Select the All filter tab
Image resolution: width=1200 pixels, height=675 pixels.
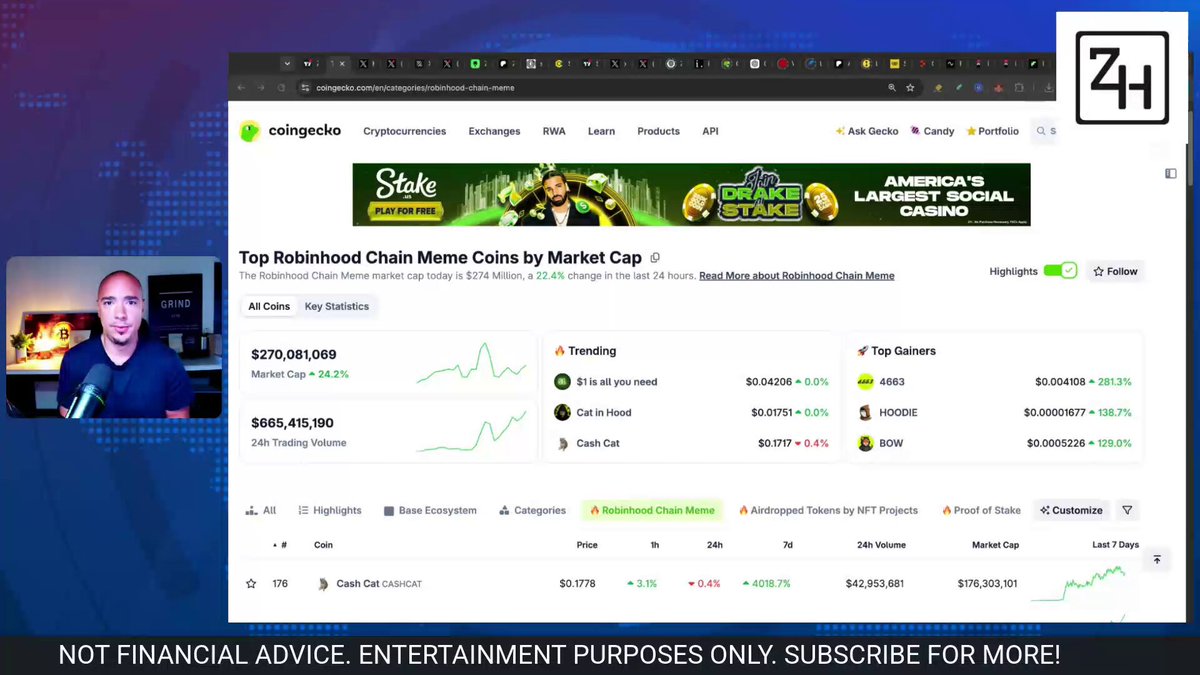point(261,510)
